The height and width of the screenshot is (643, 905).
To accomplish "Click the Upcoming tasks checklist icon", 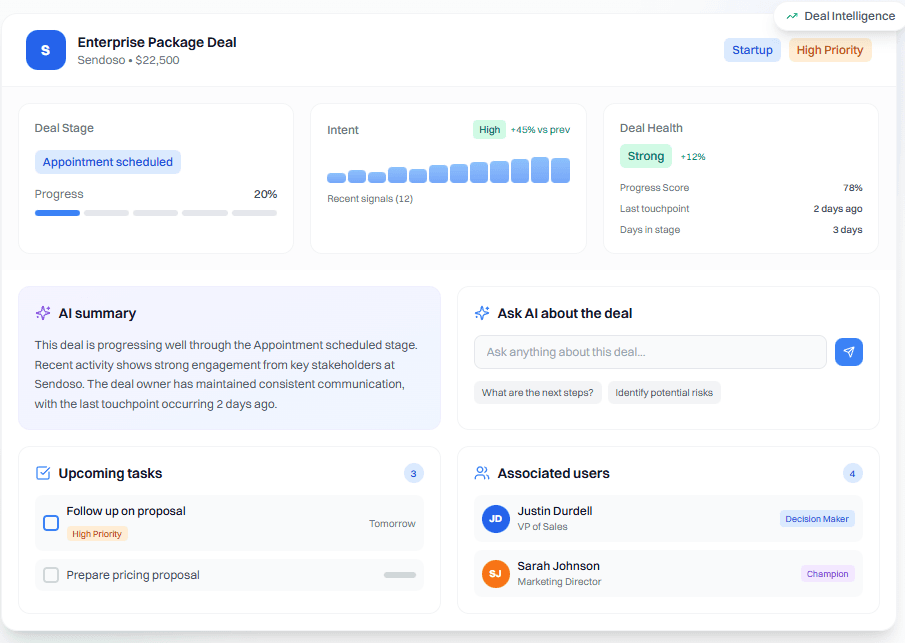I will pyautogui.click(x=42, y=473).
